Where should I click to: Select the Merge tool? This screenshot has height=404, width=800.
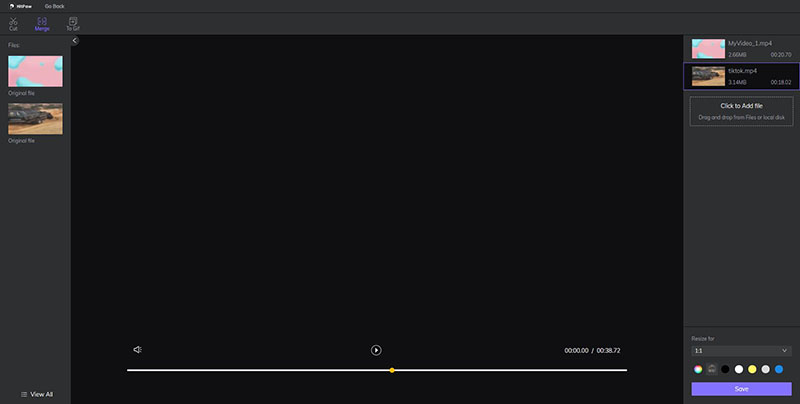click(42, 24)
